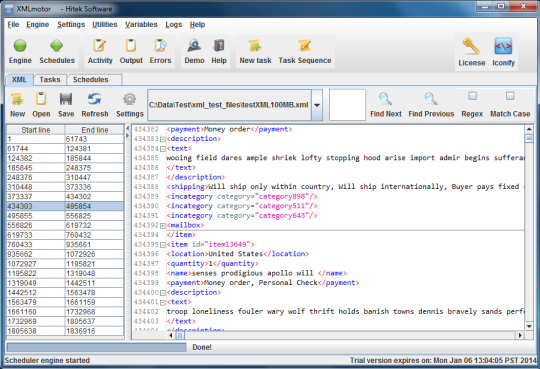The width and height of the screenshot is (540, 369).
Task: Open the XML file path dropdown
Action: pyautogui.click(x=317, y=105)
